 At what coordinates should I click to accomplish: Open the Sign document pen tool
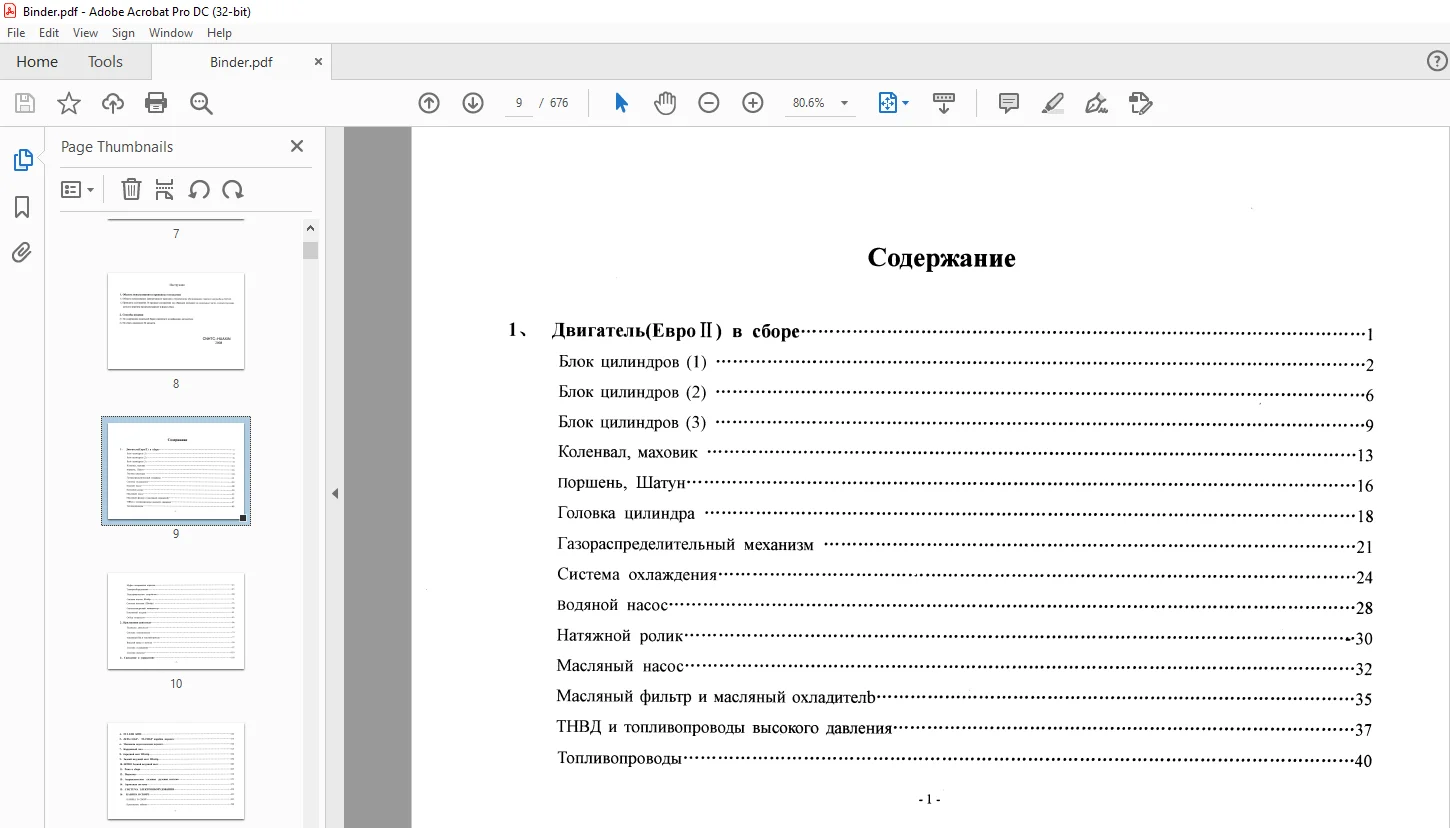(1097, 103)
